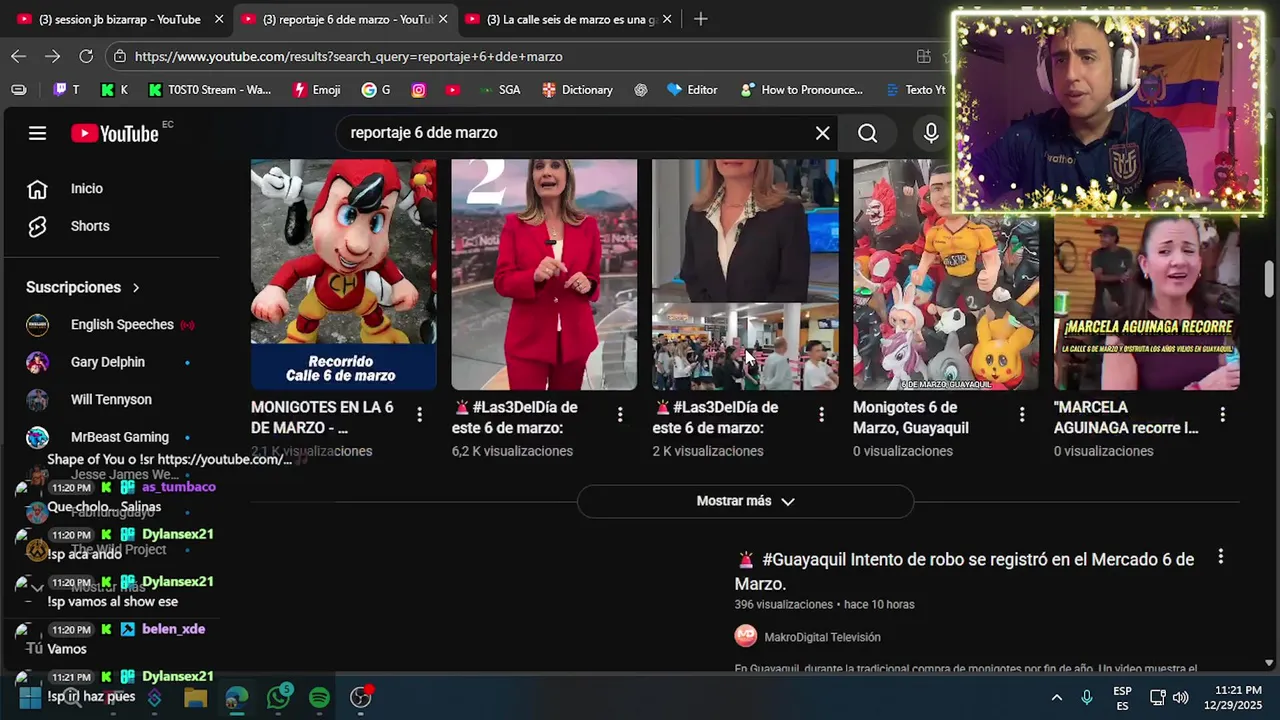Image resolution: width=1280 pixels, height=720 pixels.
Task: Click the YouTube logo
Action: click(x=115, y=133)
